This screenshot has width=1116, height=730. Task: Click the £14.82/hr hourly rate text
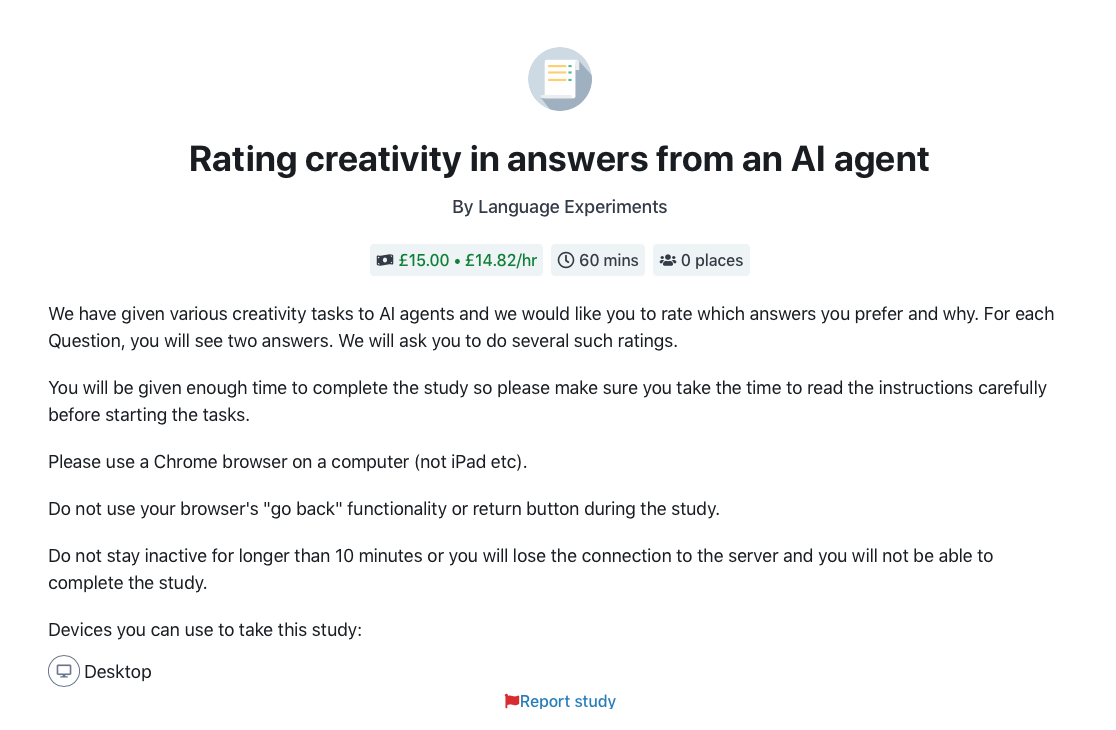(501, 260)
